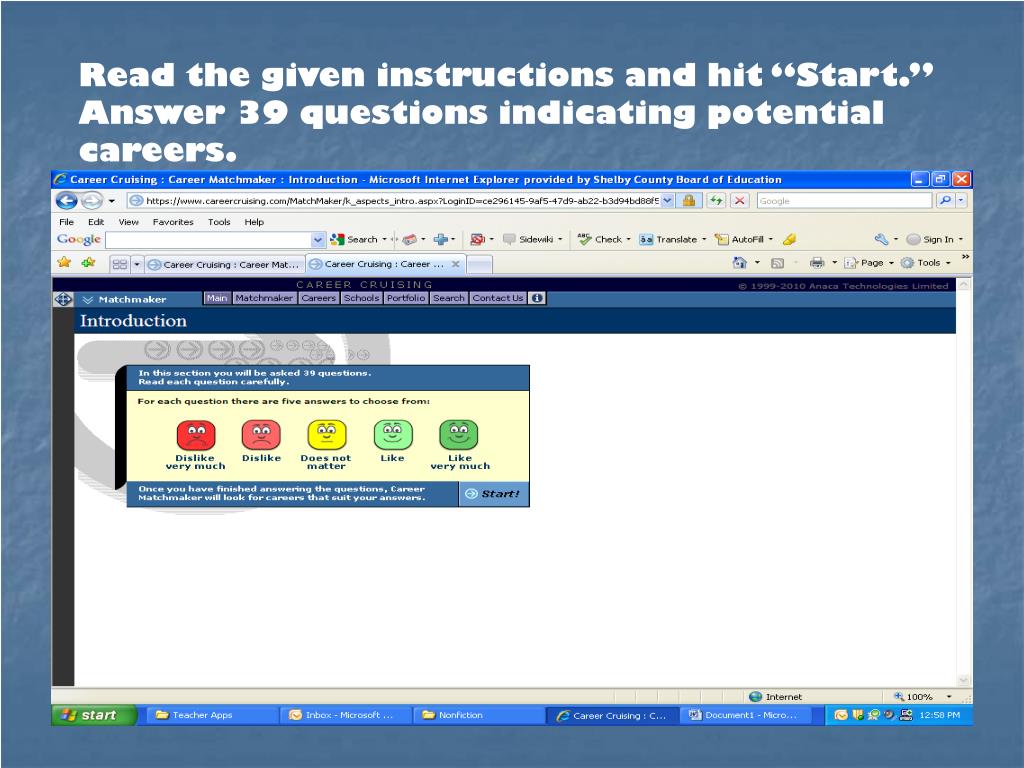Click the Google toolbar wrench settings icon

coord(881,239)
